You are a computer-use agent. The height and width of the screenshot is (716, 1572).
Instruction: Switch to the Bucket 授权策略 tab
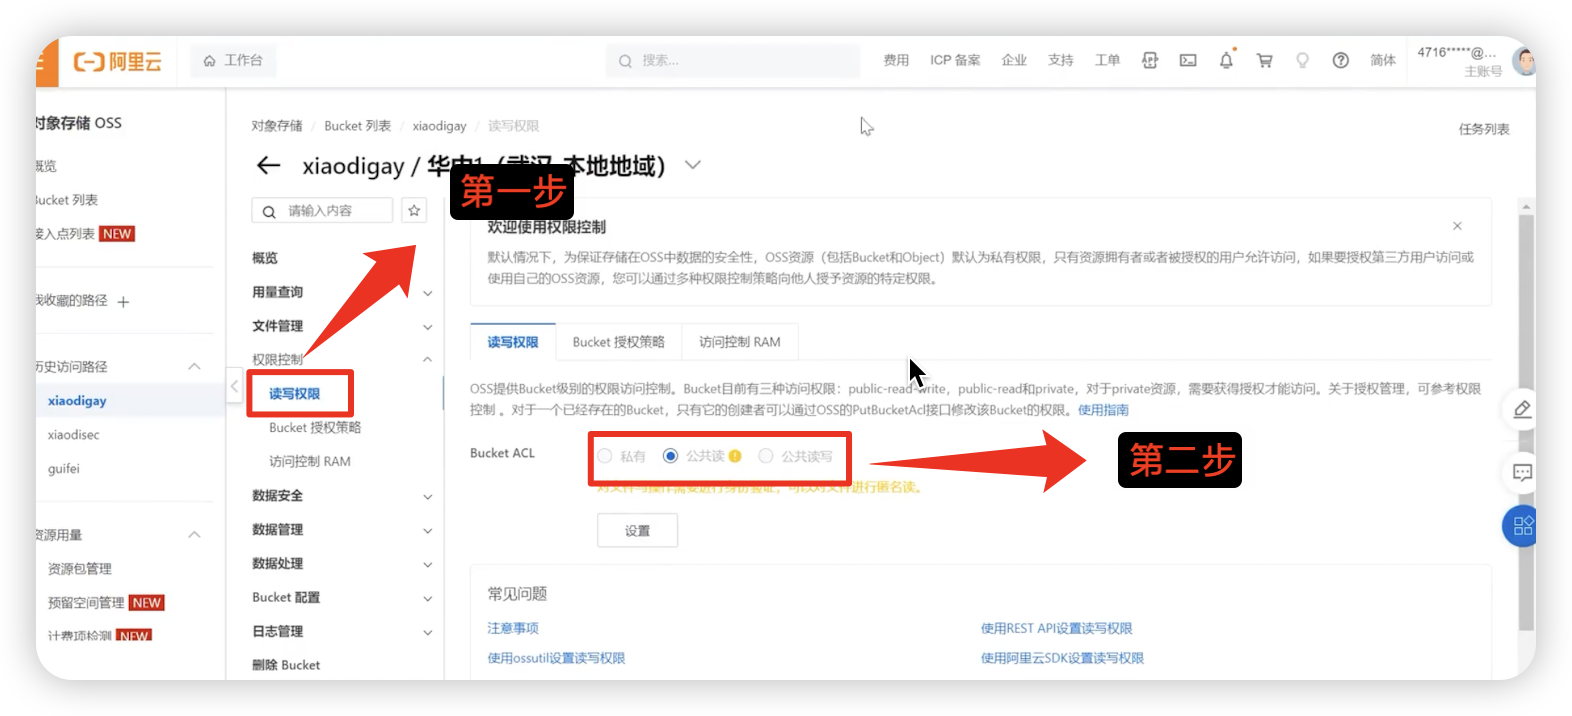coord(618,342)
